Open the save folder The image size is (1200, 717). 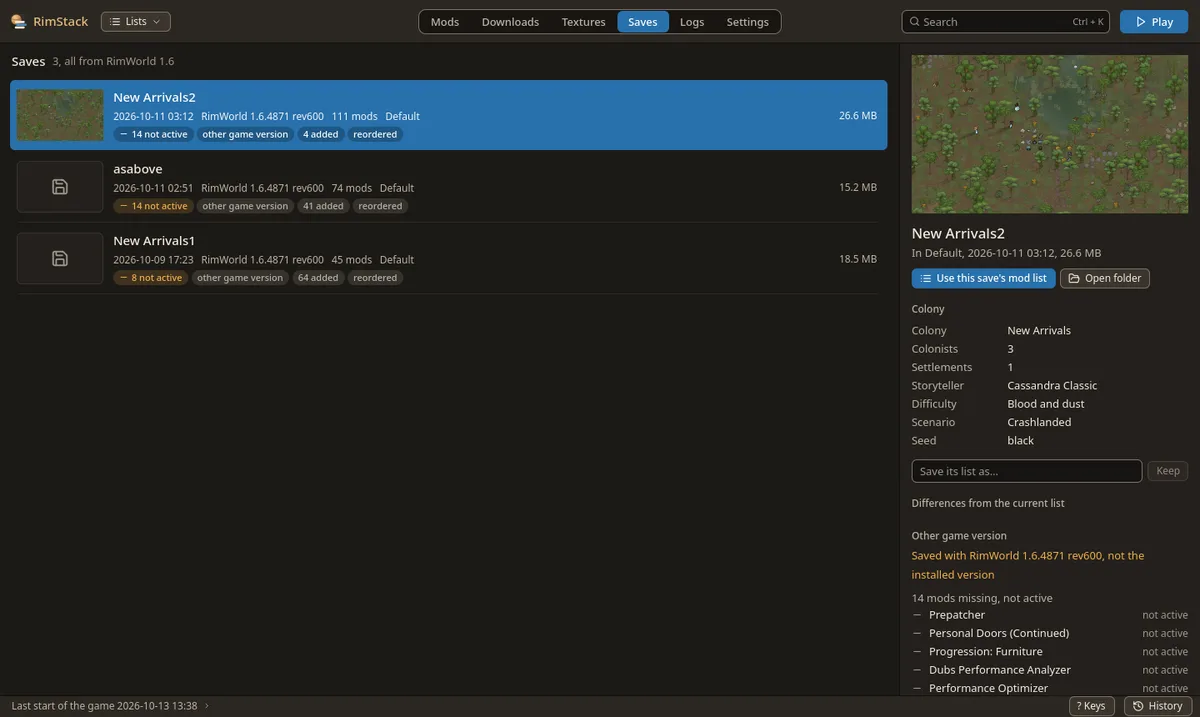click(x=1105, y=278)
